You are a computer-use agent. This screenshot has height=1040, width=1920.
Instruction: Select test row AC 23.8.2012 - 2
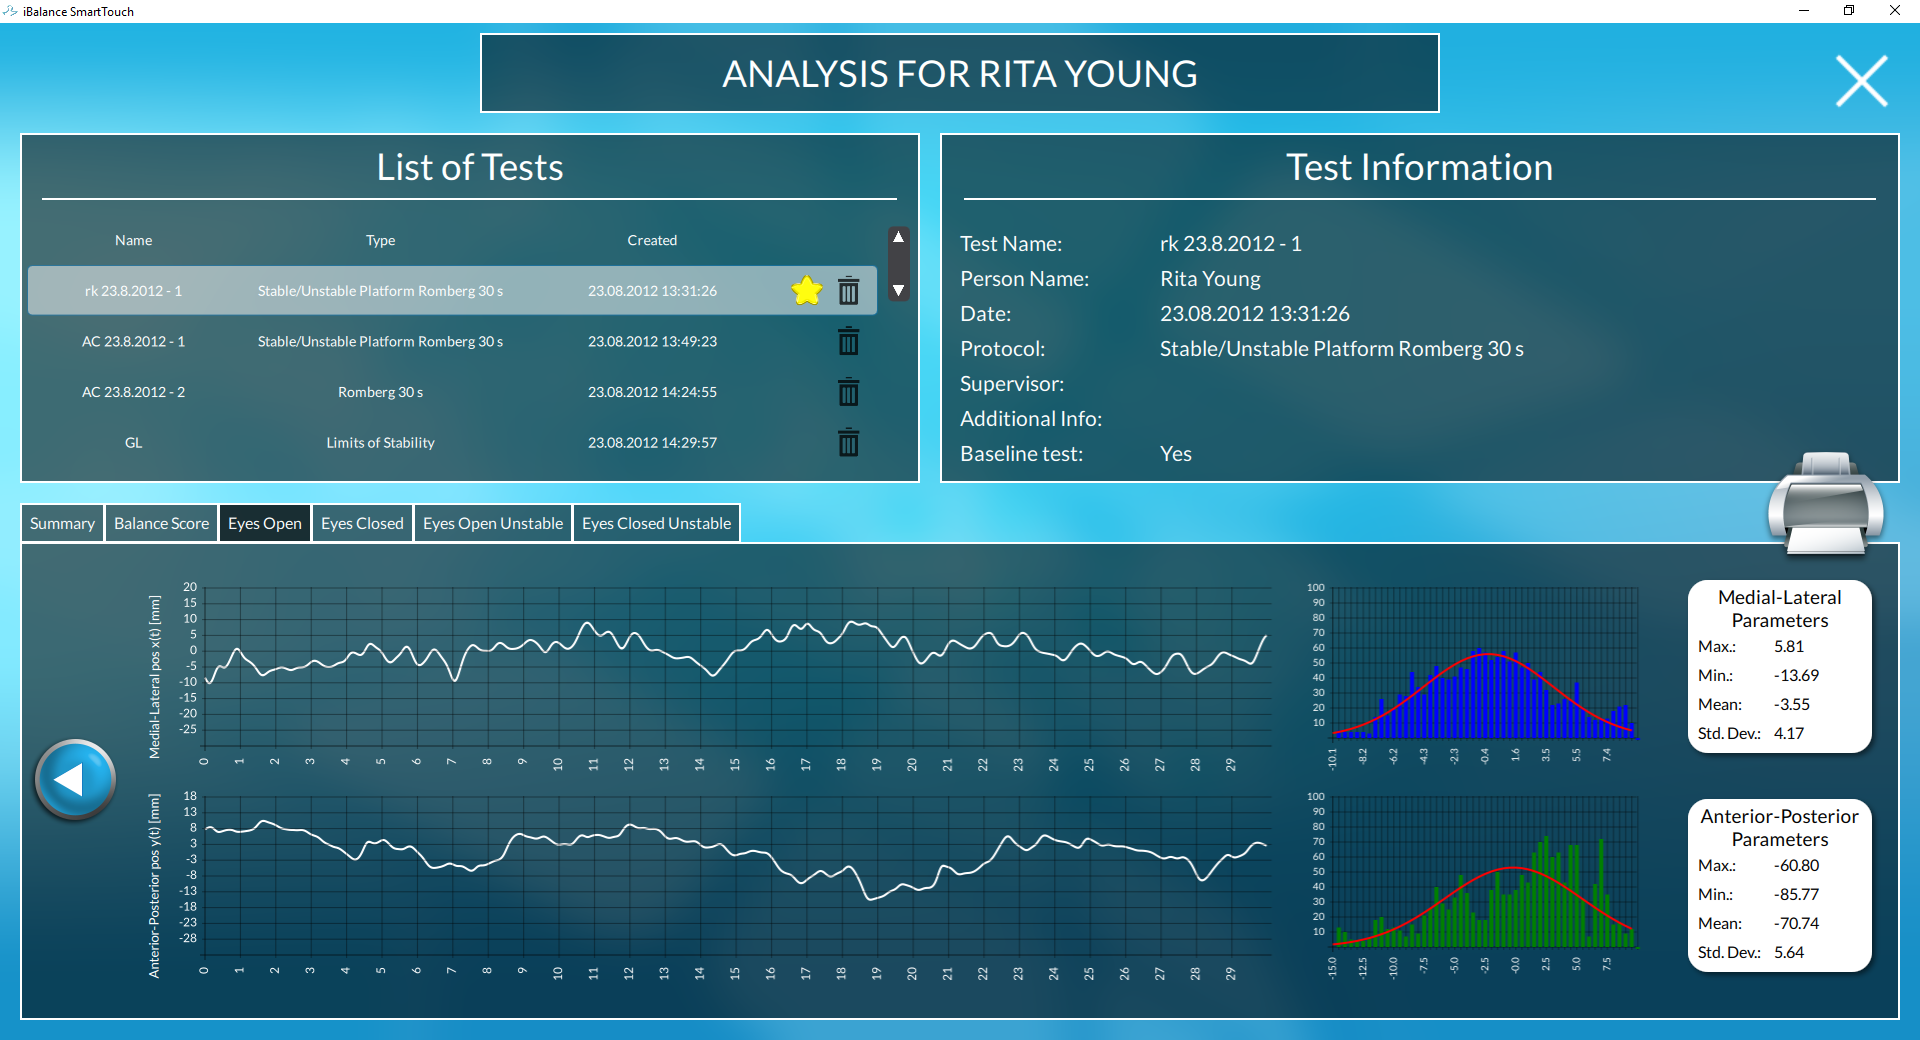452,392
